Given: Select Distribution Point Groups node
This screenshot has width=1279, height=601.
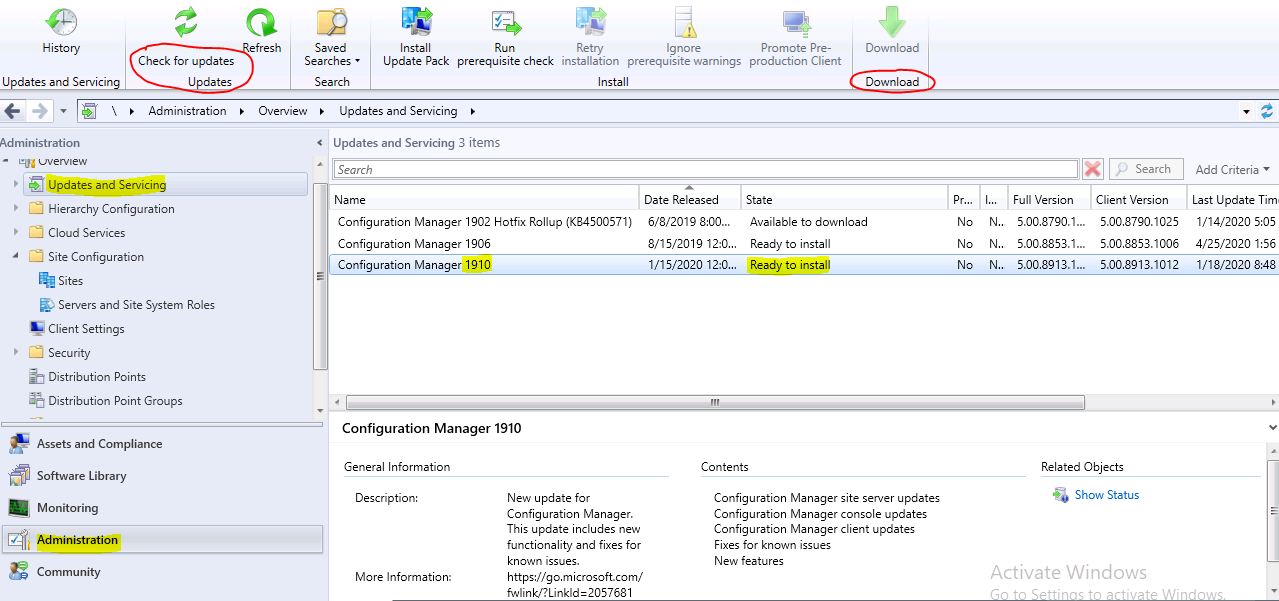Looking at the screenshot, I should coord(115,401).
